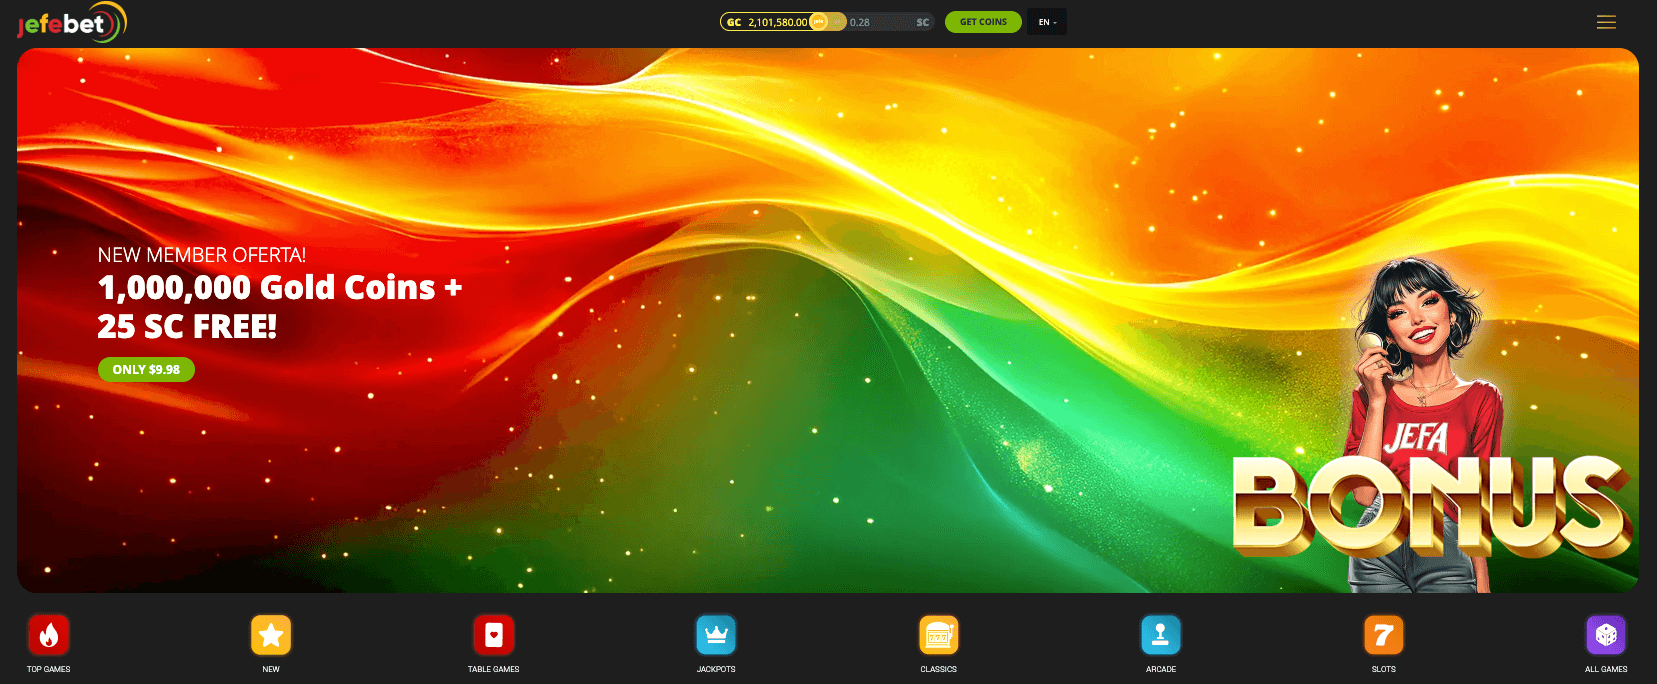This screenshot has height=684, width=1657.
Task: Select the CLASSICS label
Action: [939, 669]
